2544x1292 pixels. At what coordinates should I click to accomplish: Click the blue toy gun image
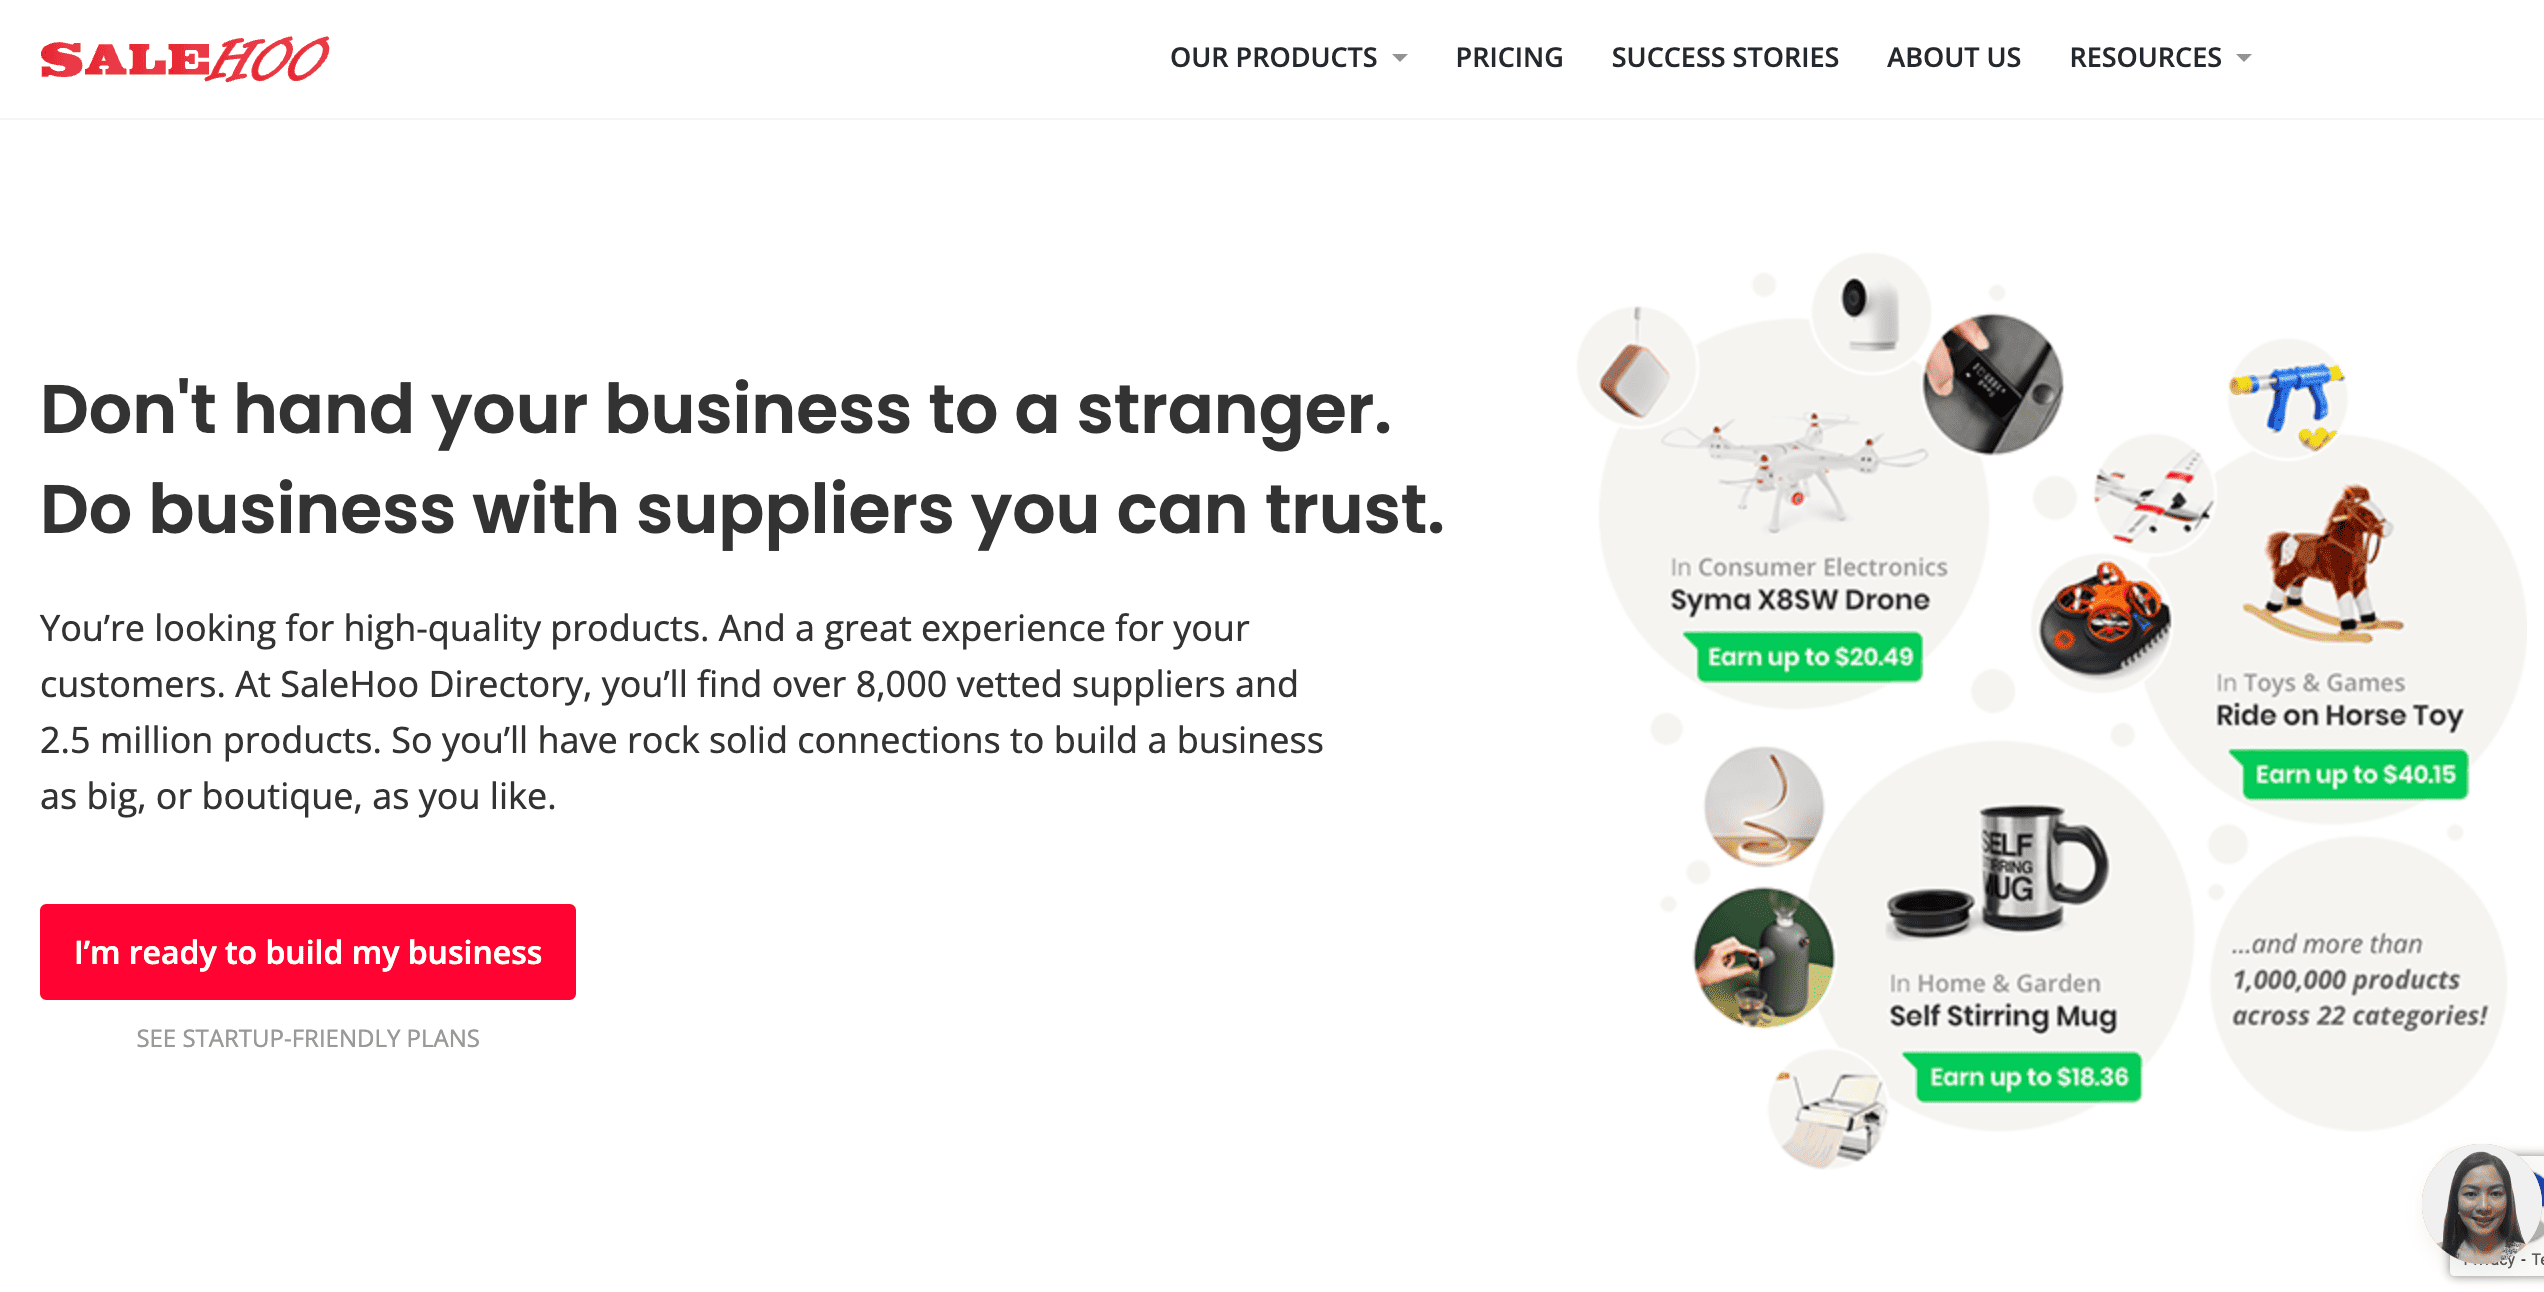[x=2287, y=398]
